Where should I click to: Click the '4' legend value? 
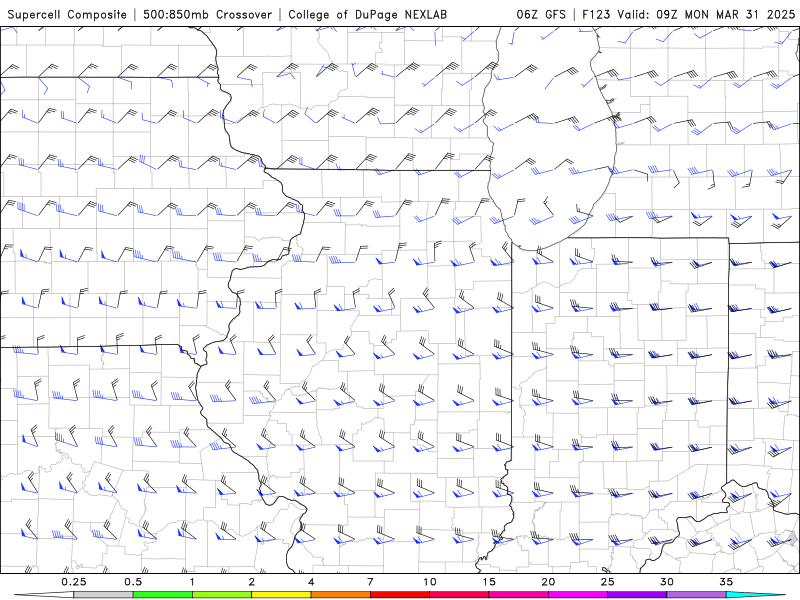click(x=311, y=582)
